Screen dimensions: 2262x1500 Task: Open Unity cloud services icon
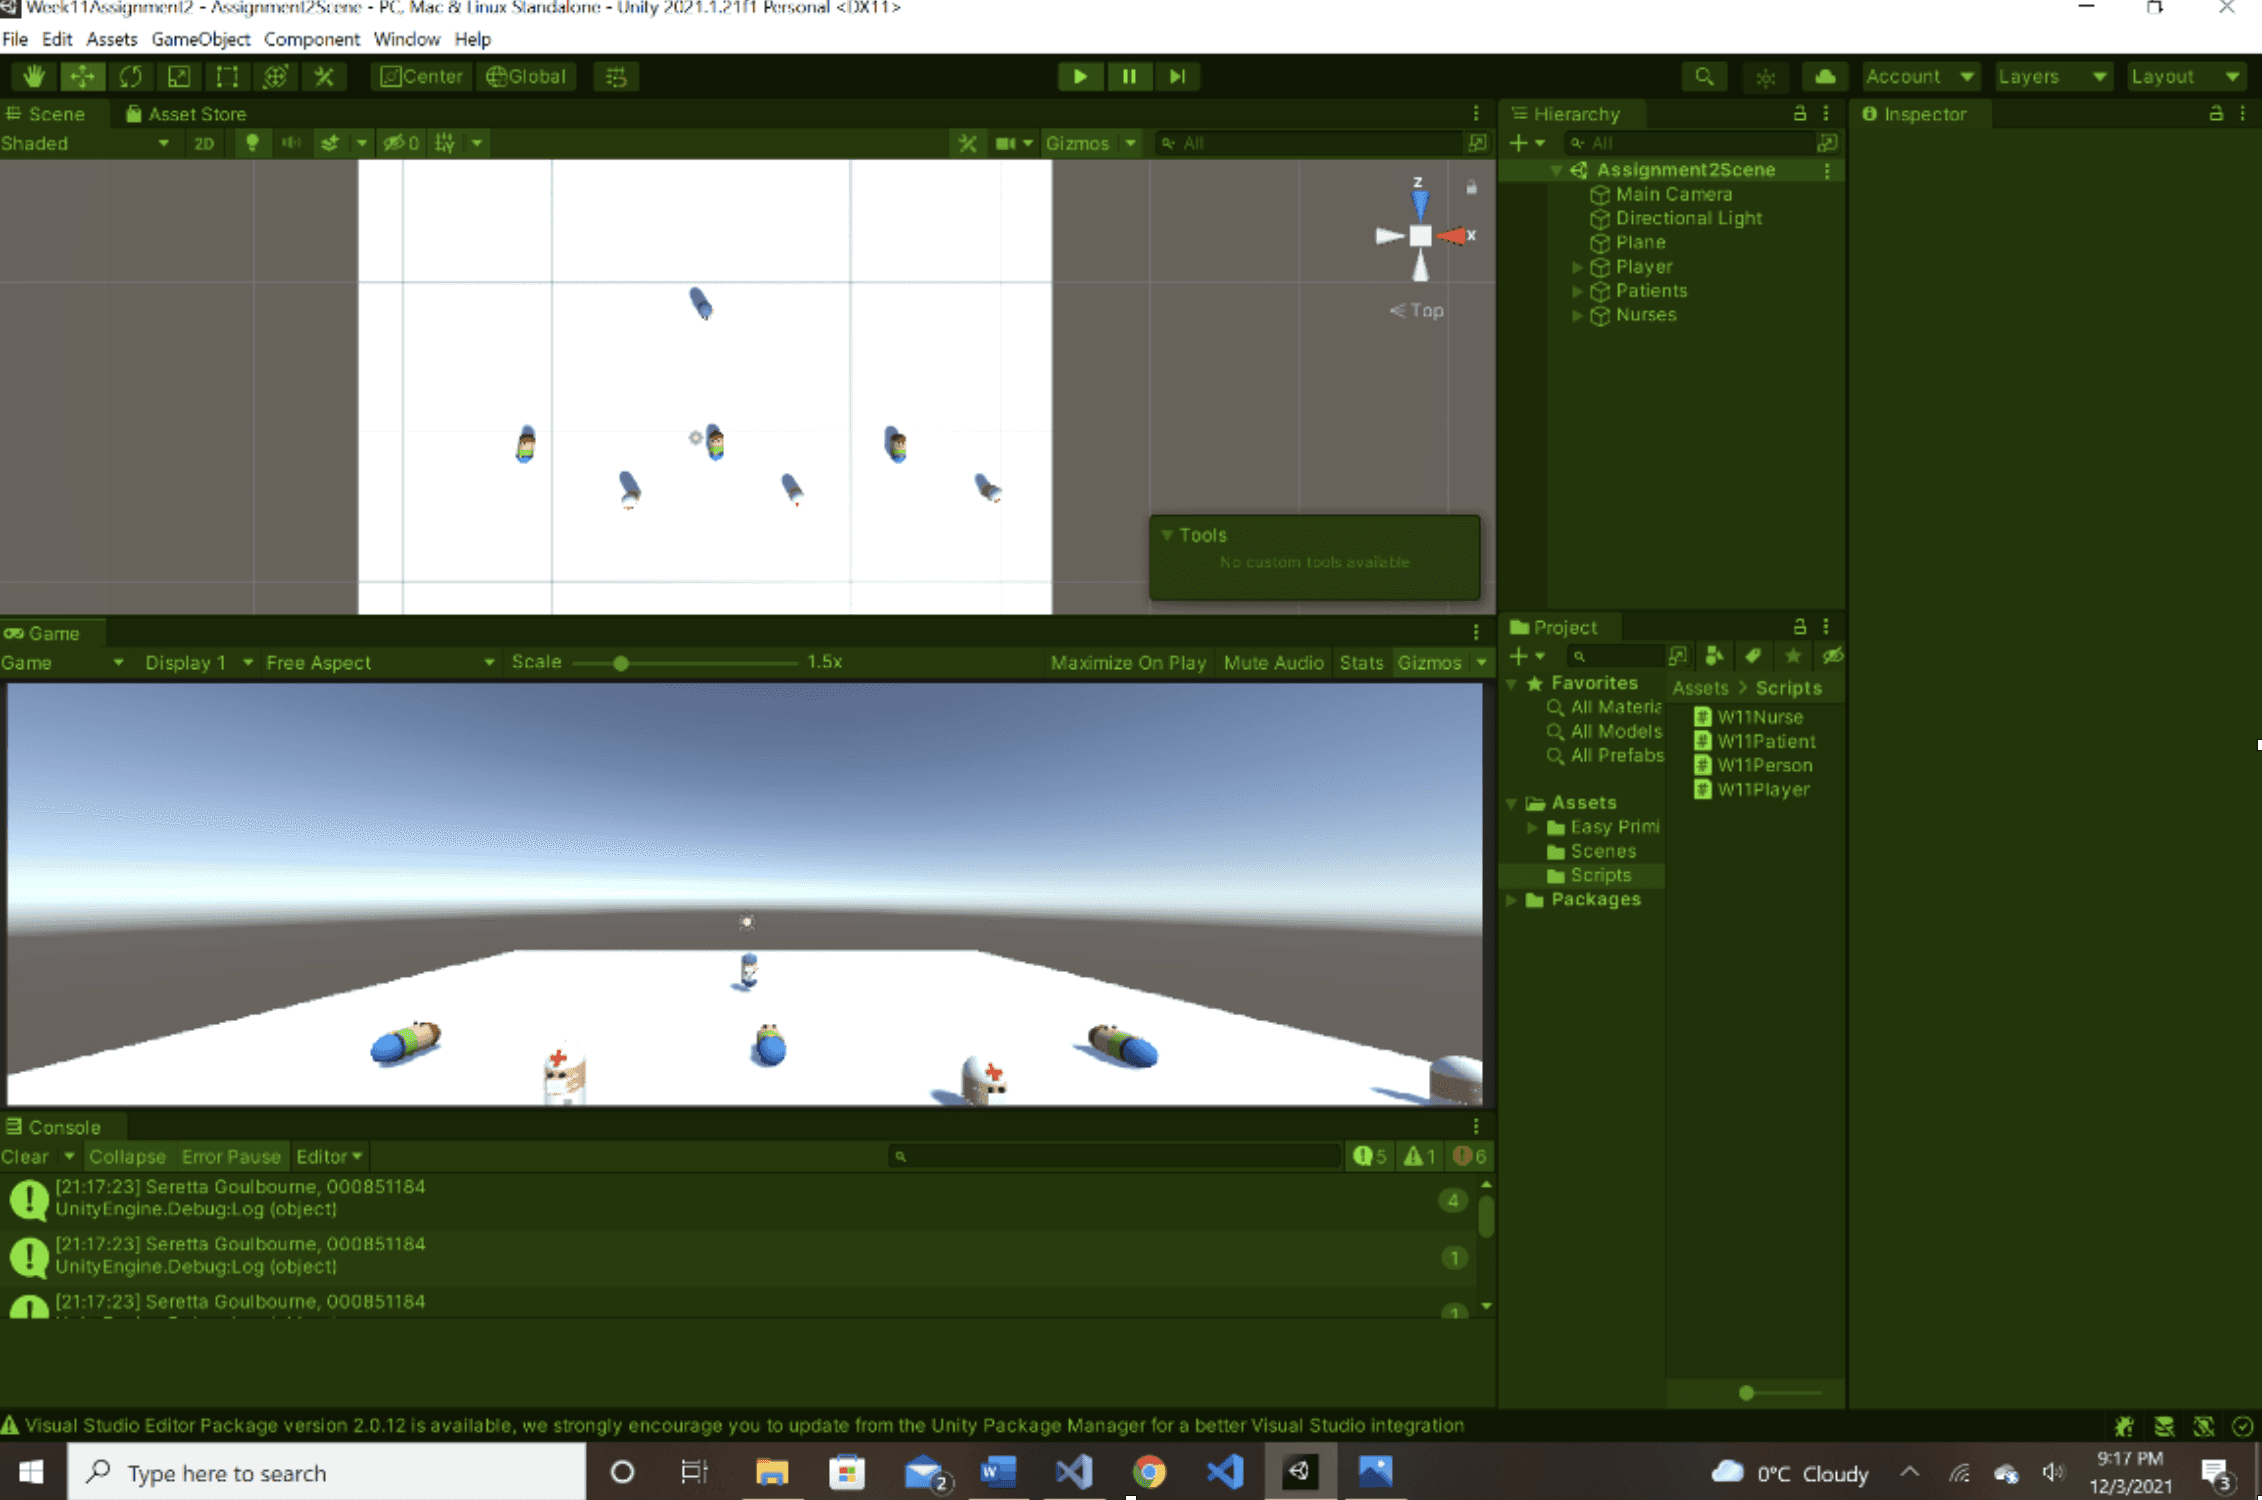pyautogui.click(x=1824, y=76)
